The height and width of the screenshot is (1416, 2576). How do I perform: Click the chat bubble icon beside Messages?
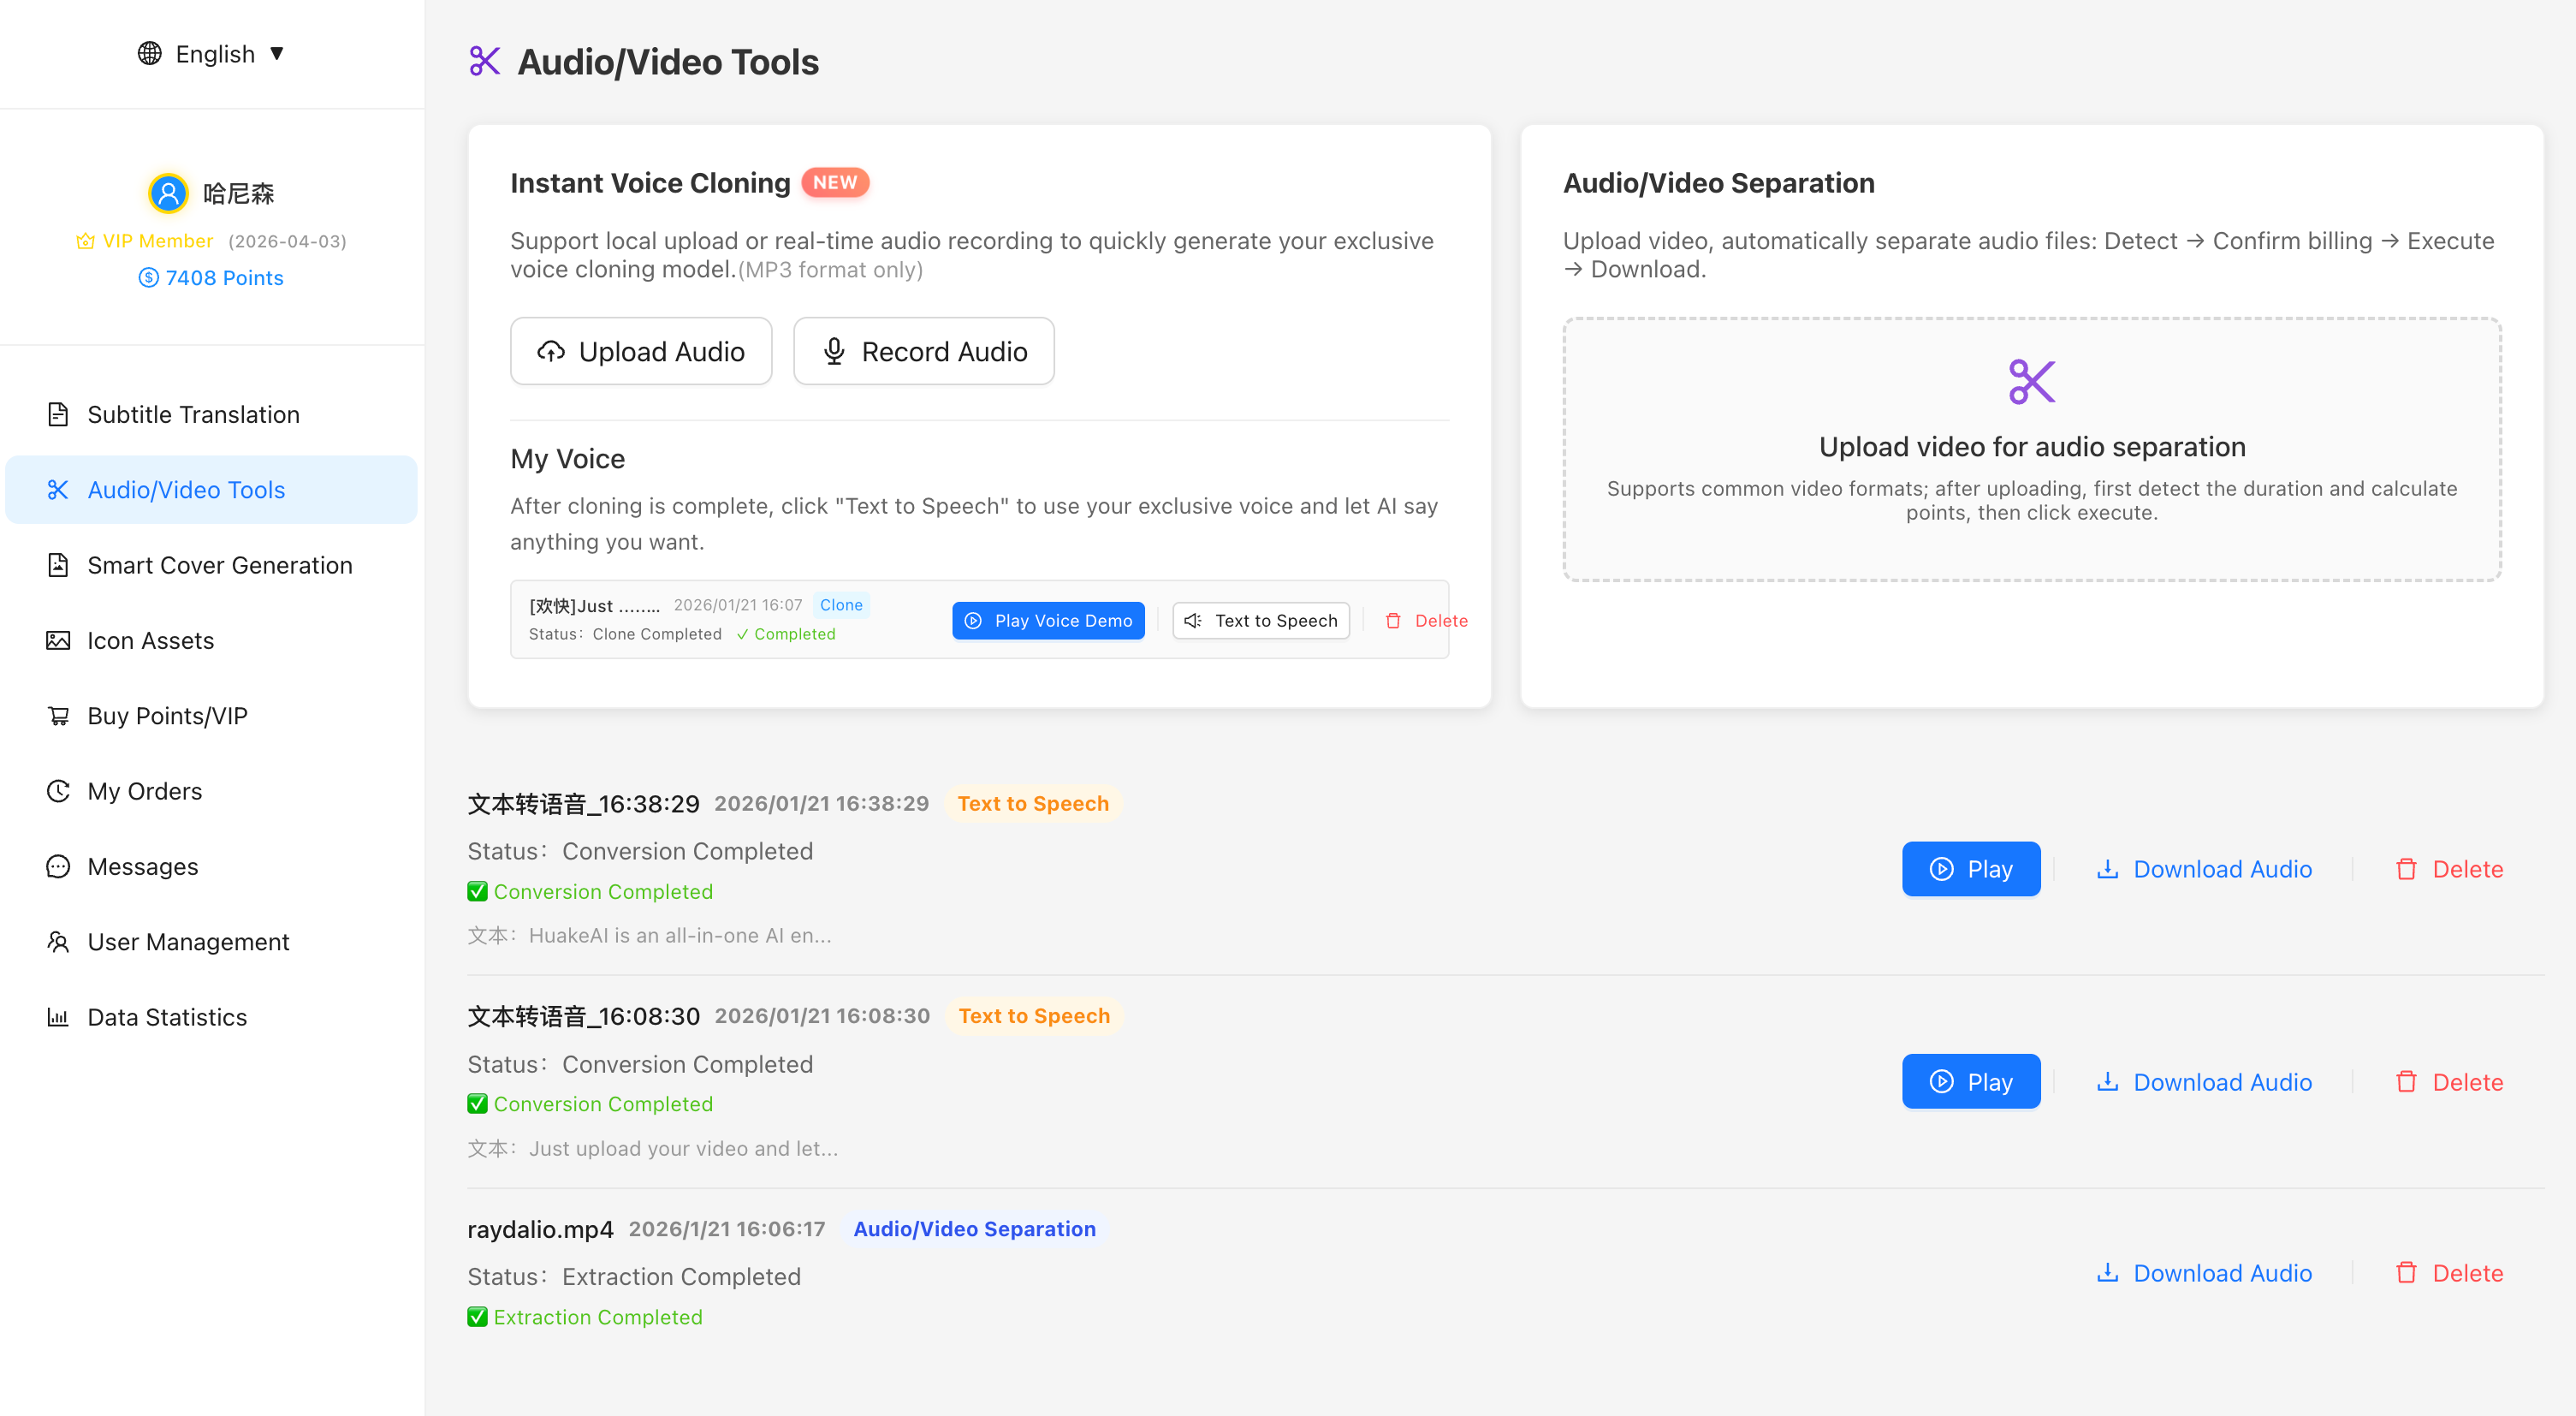point(58,866)
